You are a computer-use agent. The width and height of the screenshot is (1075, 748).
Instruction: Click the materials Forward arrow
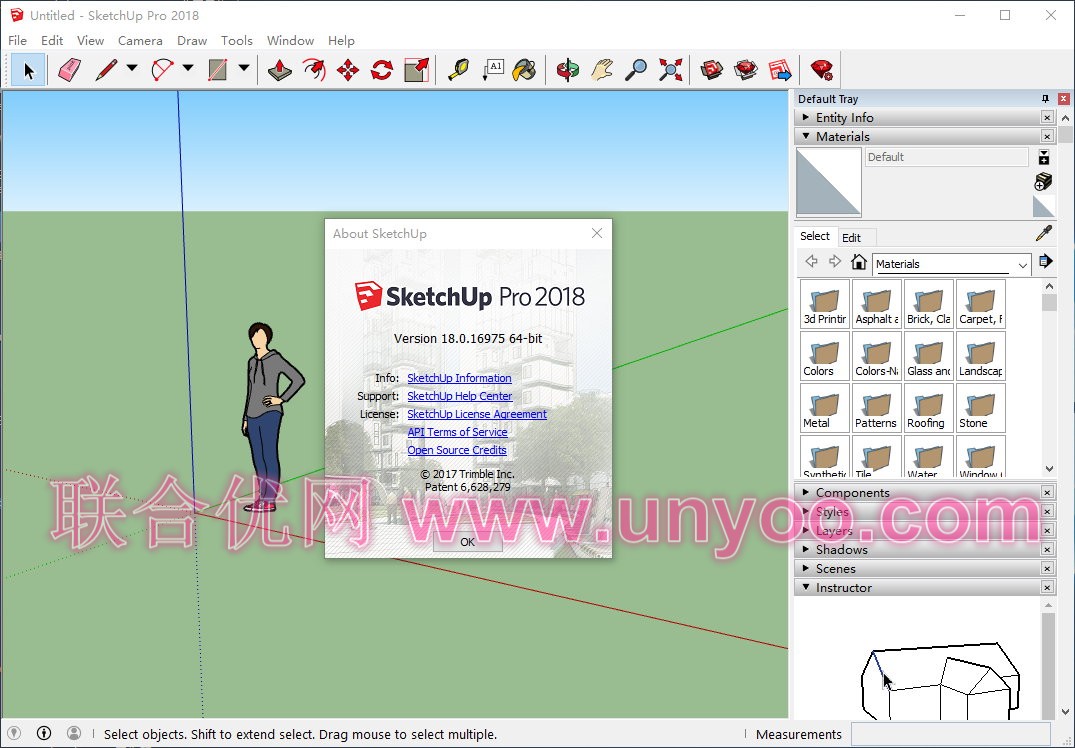tap(834, 262)
